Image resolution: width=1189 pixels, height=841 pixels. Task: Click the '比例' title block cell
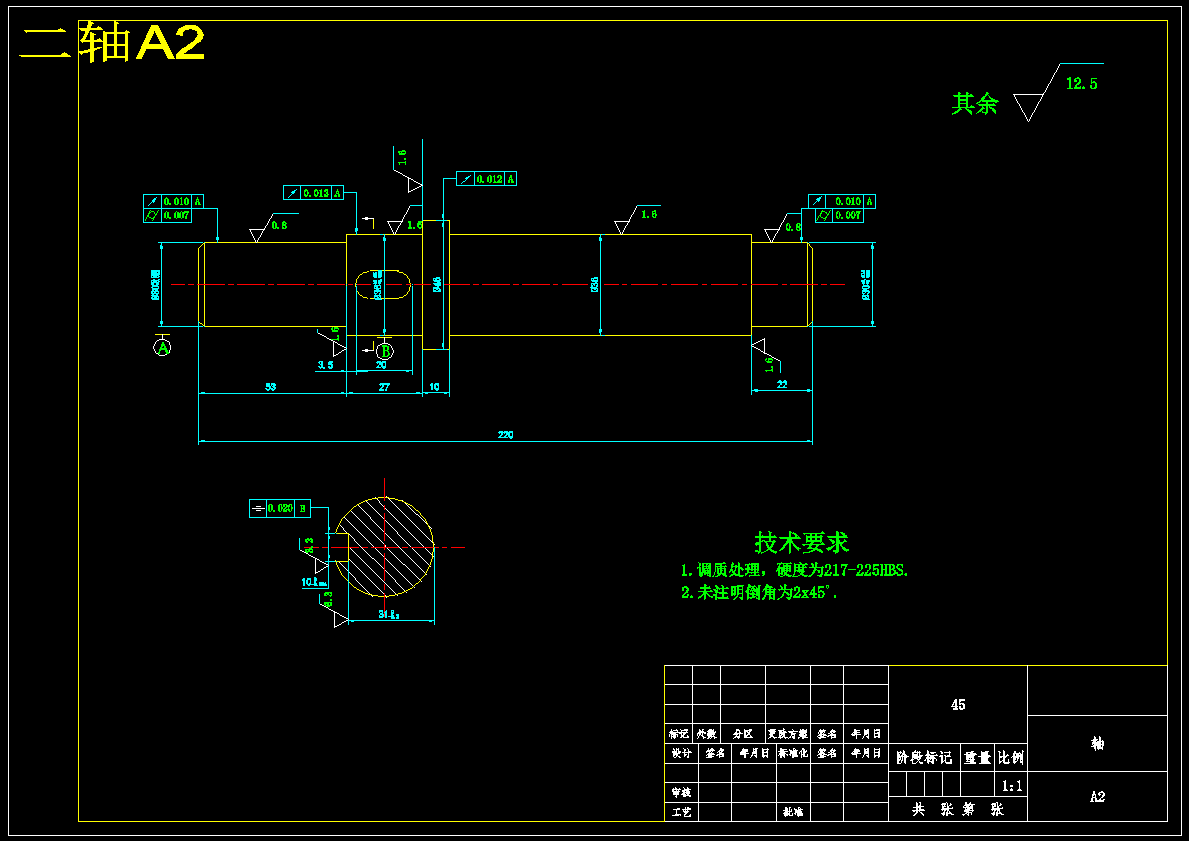pyautogui.click(x=1011, y=758)
